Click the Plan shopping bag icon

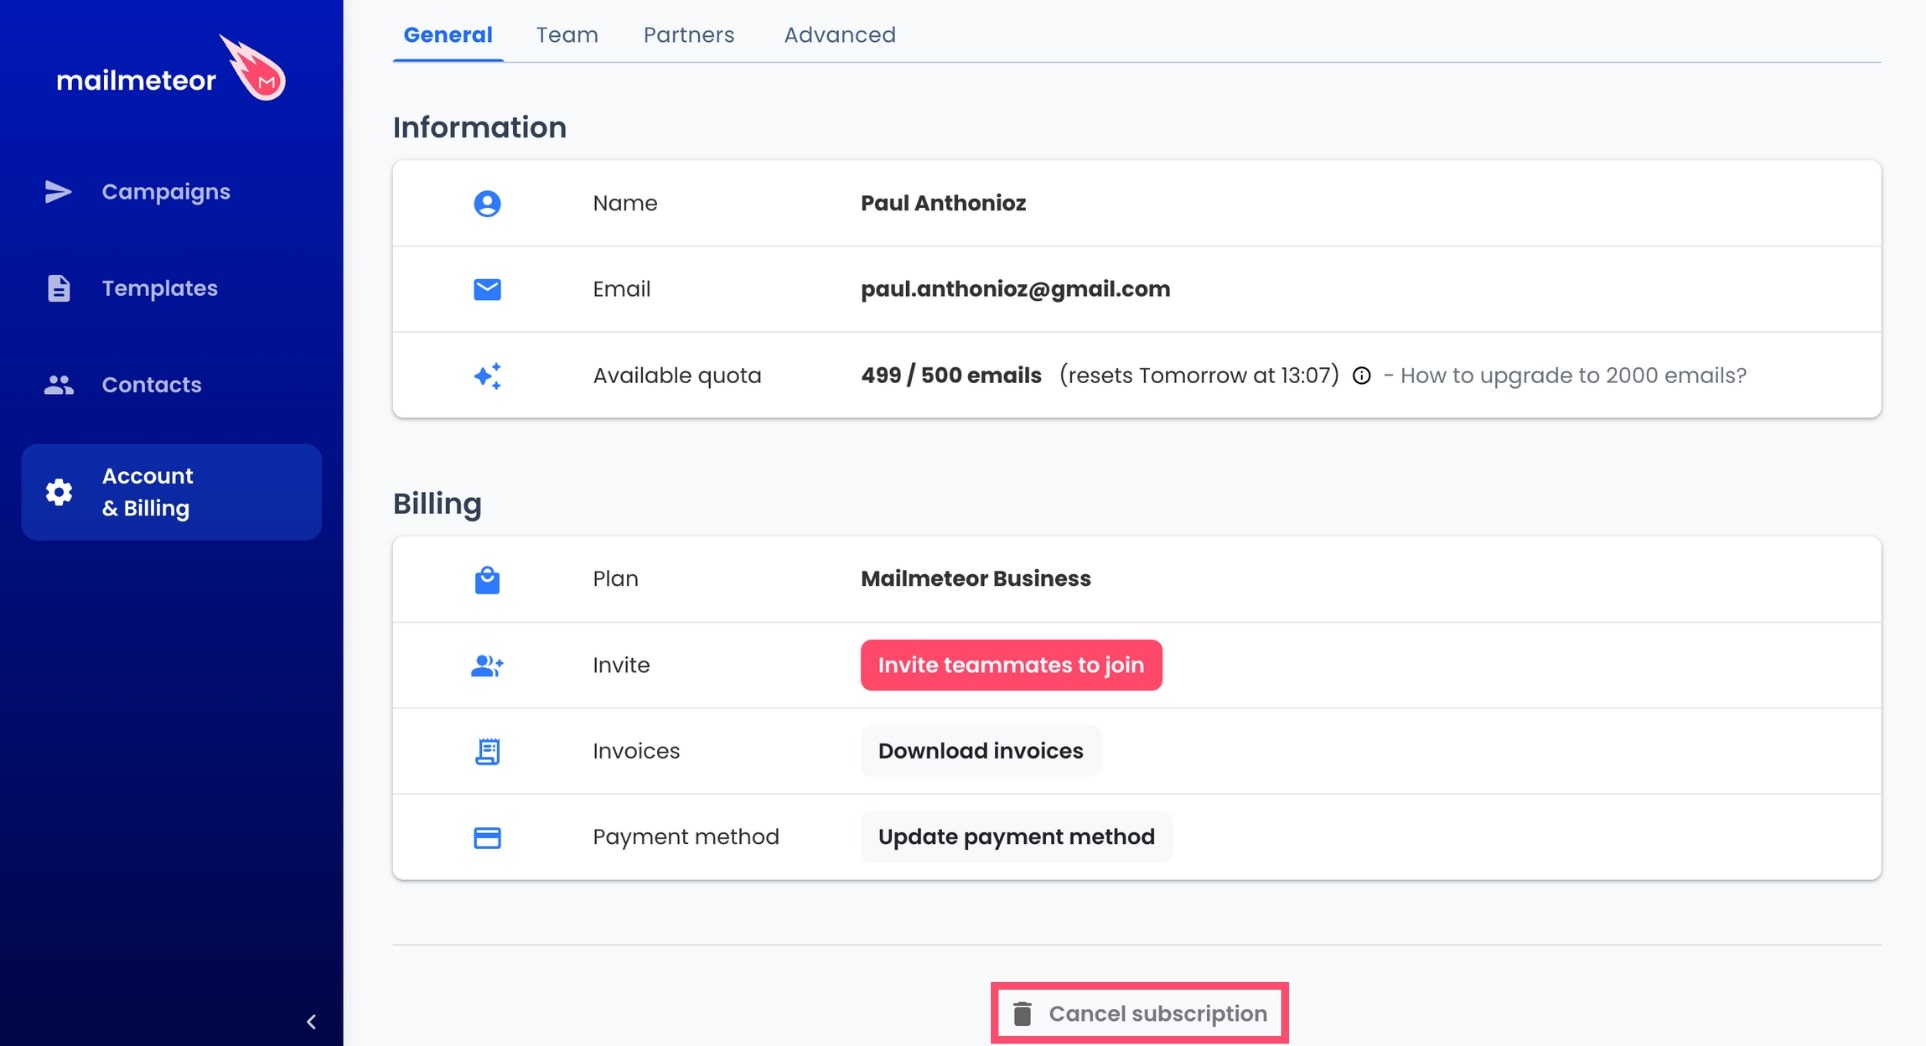click(487, 580)
